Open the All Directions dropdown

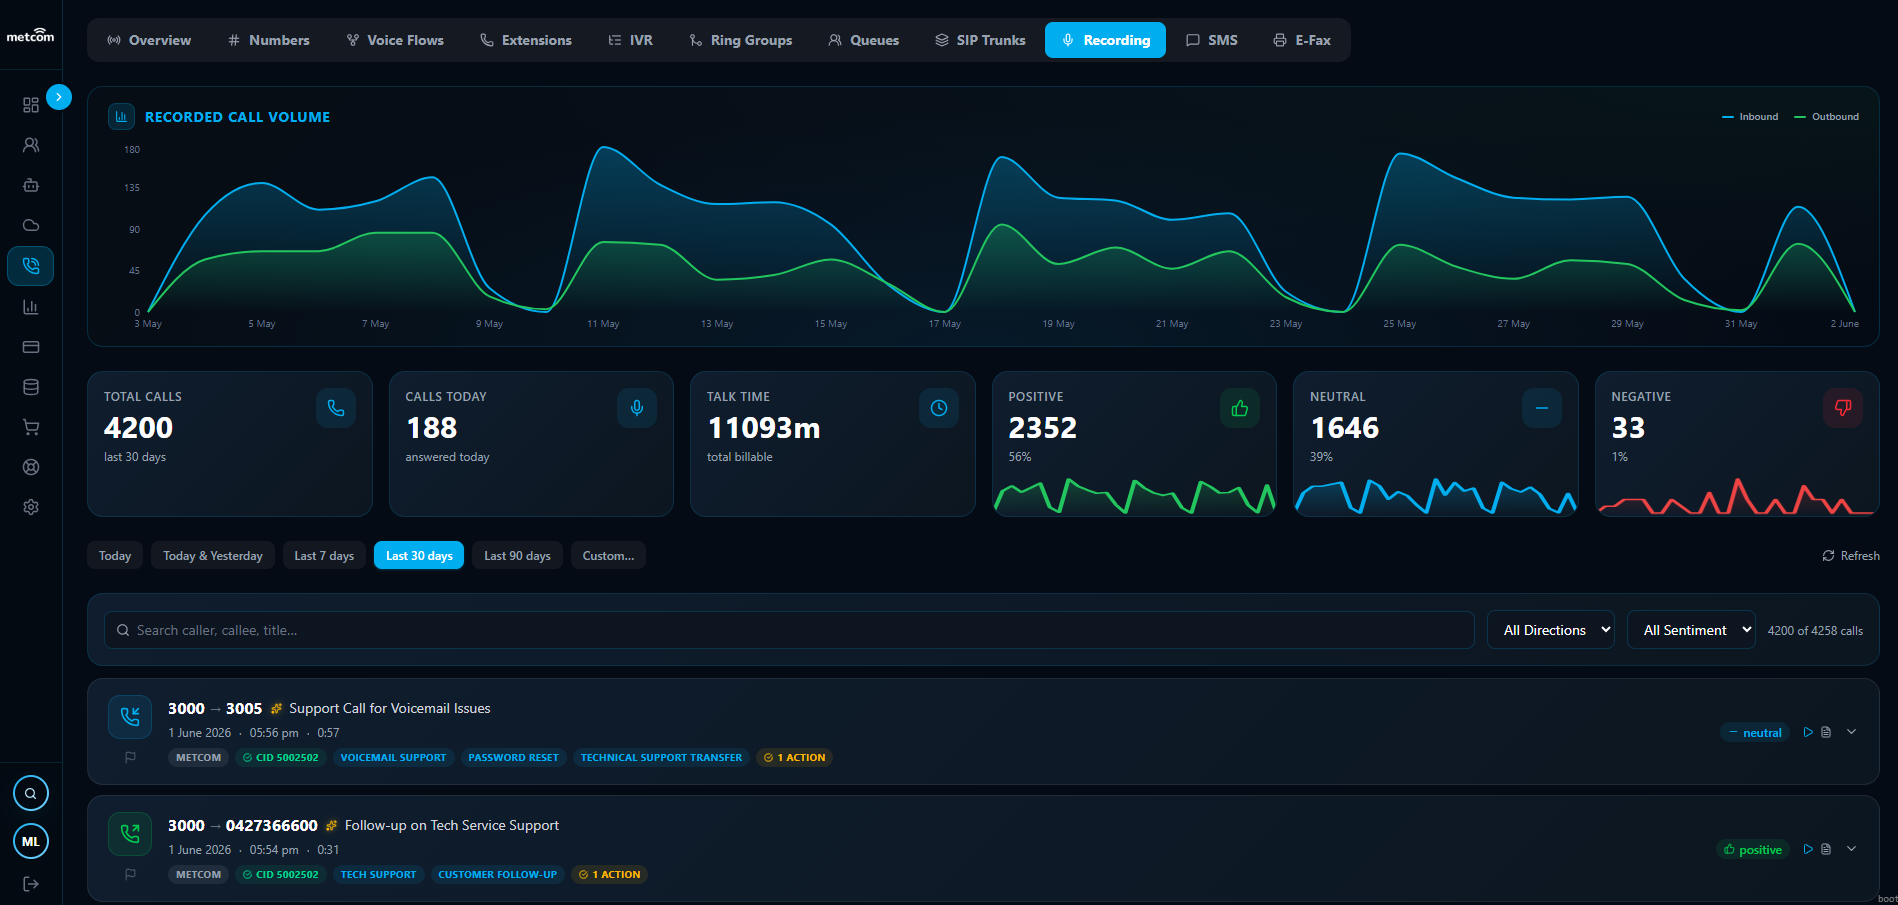pos(1551,630)
